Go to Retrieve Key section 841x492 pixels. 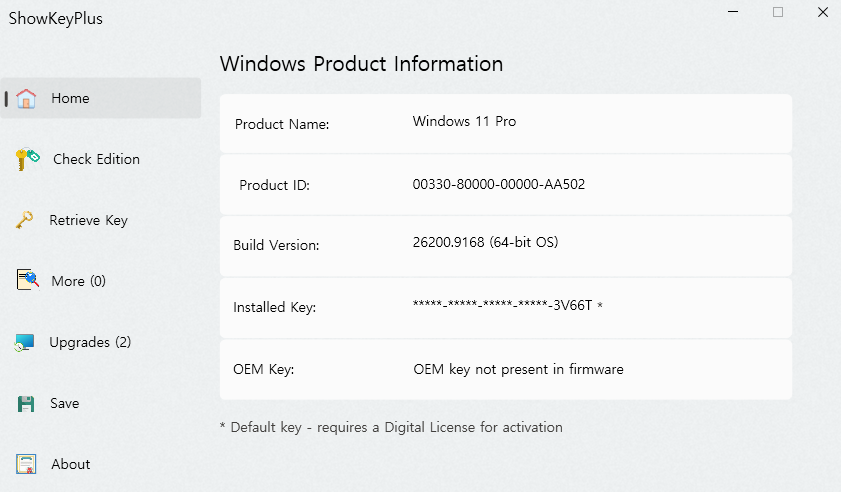click(x=88, y=221)
